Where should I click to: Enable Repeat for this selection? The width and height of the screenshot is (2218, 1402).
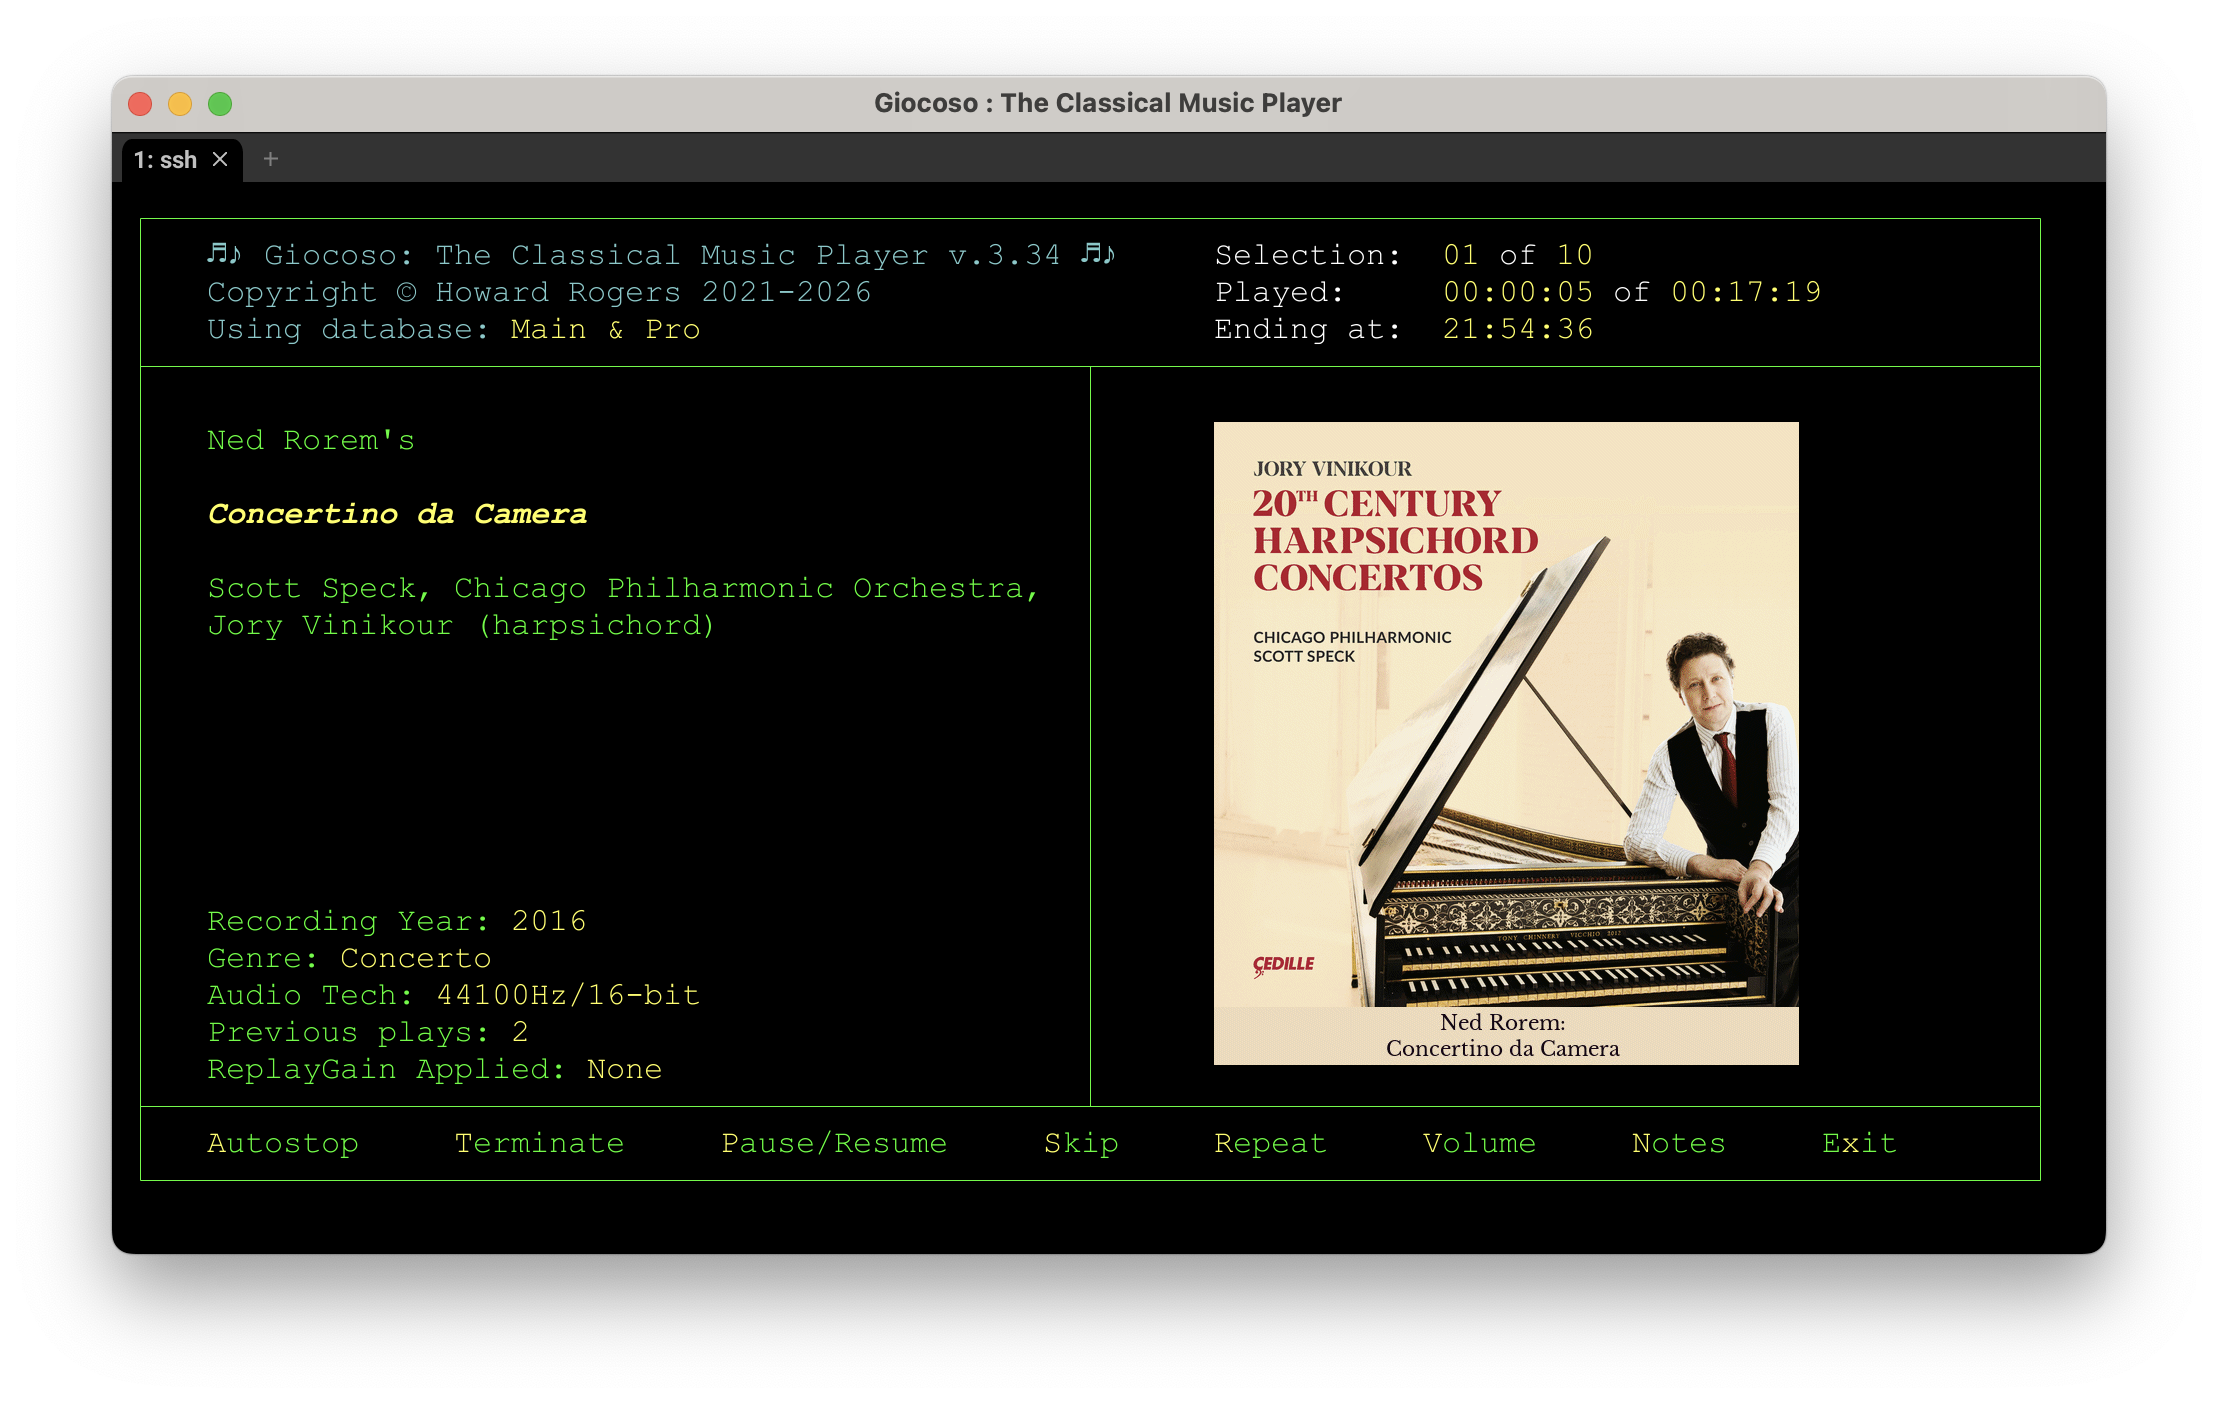pos(1270,1143)
